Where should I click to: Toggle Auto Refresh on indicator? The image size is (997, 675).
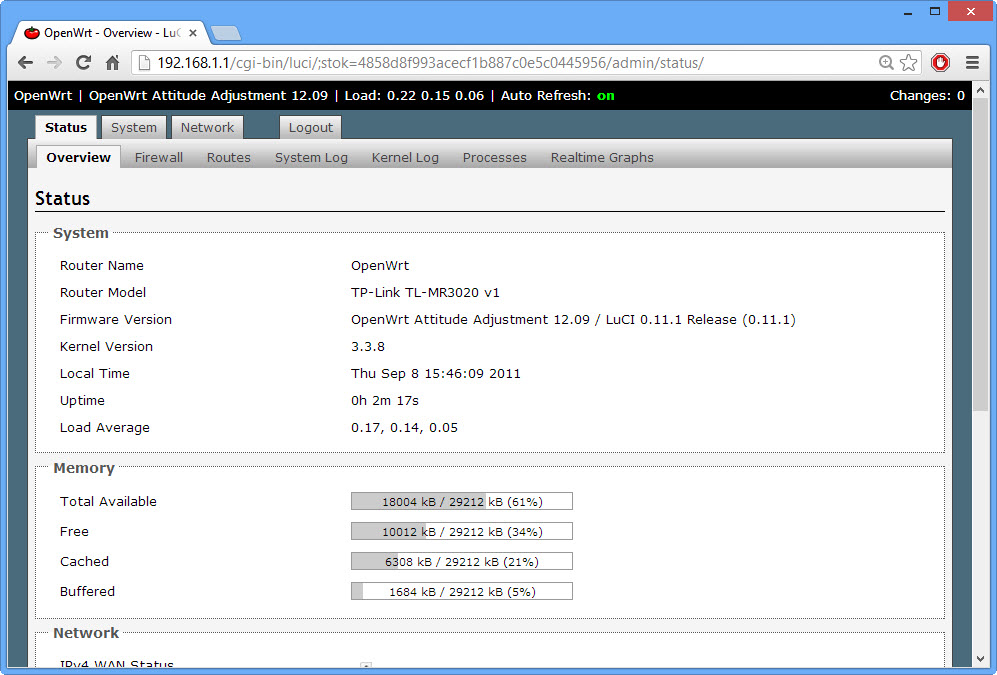click(605, 95)
